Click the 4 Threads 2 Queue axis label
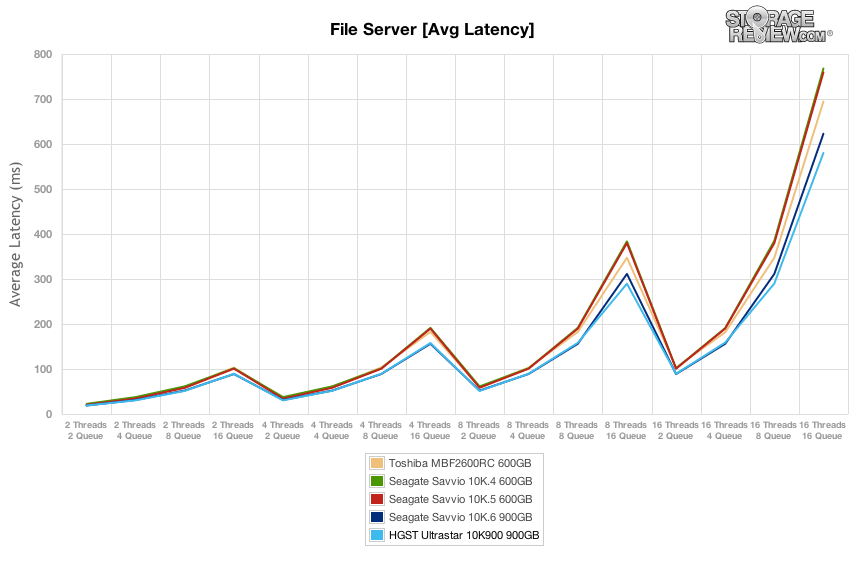Viewport: 850px width, 563px height. pos(282,430)
